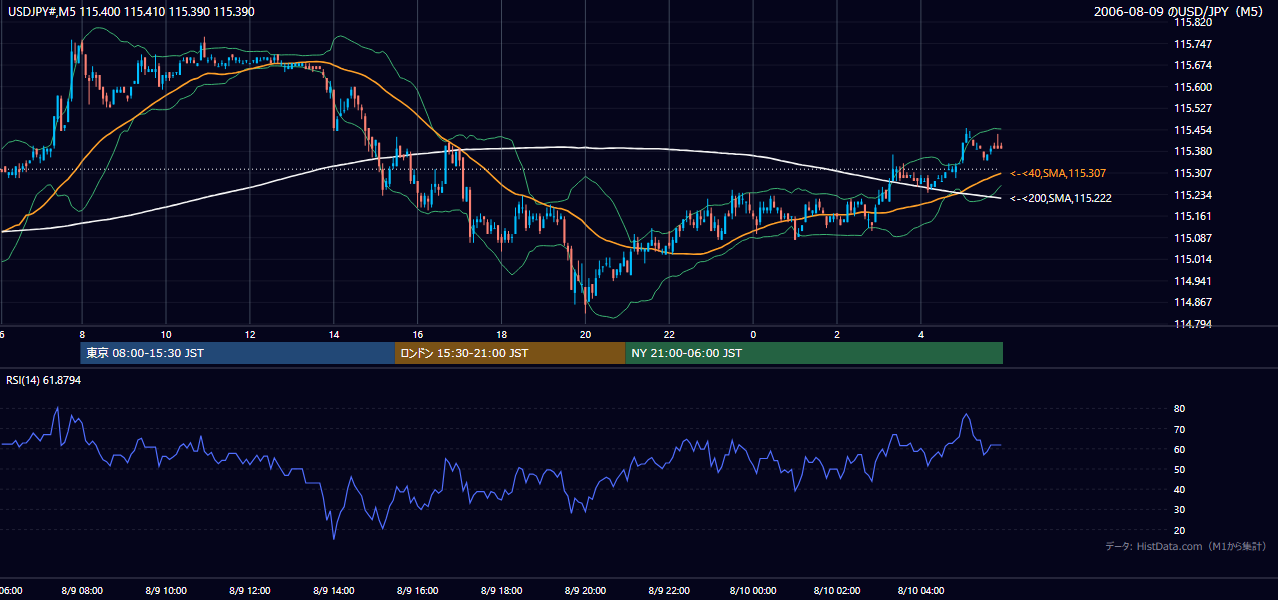Select the 東京 08:00-15:30 JST session bar

[238, 353]
